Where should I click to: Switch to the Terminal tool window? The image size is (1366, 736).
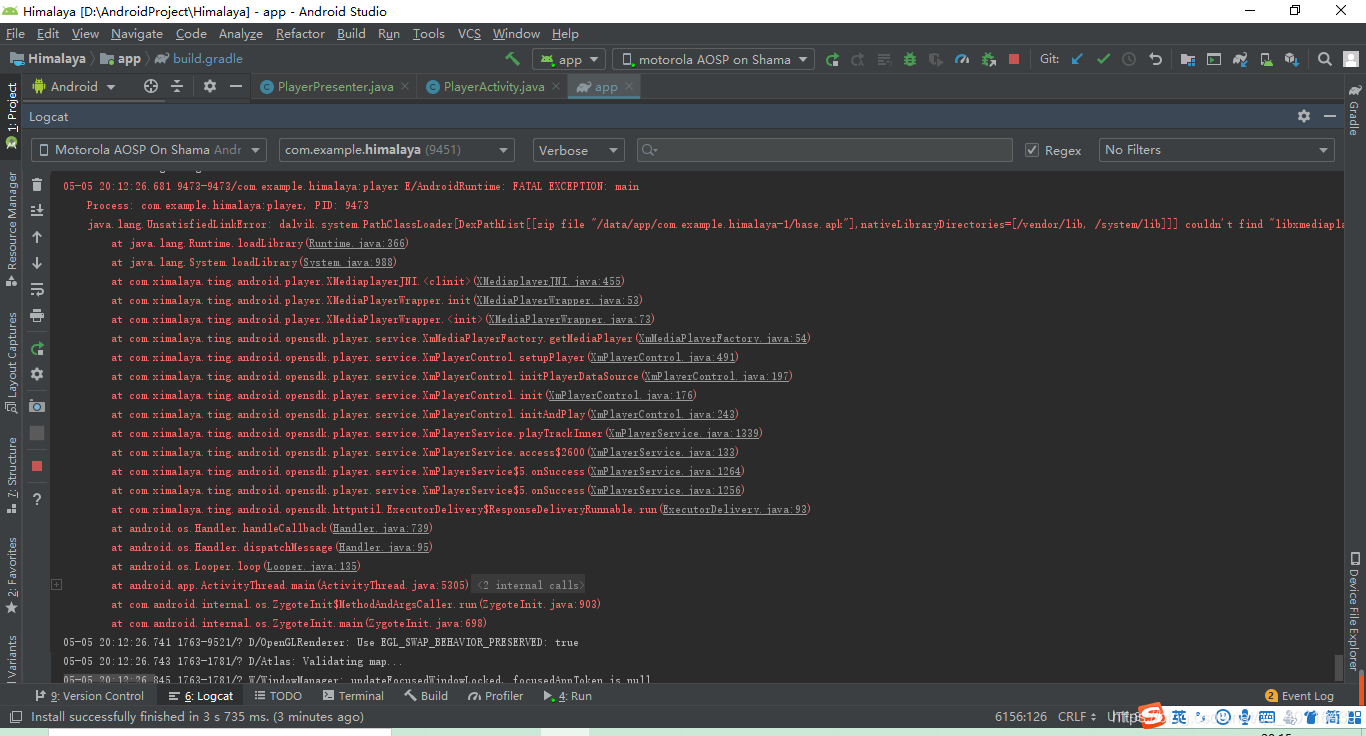pyautogui.click(x=360, y=695)
